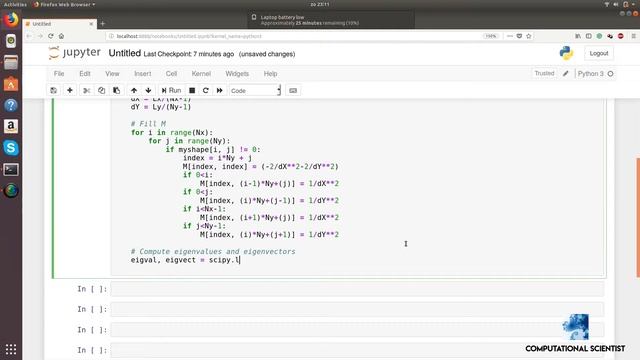Open the Activities overview

click(15, 4)
